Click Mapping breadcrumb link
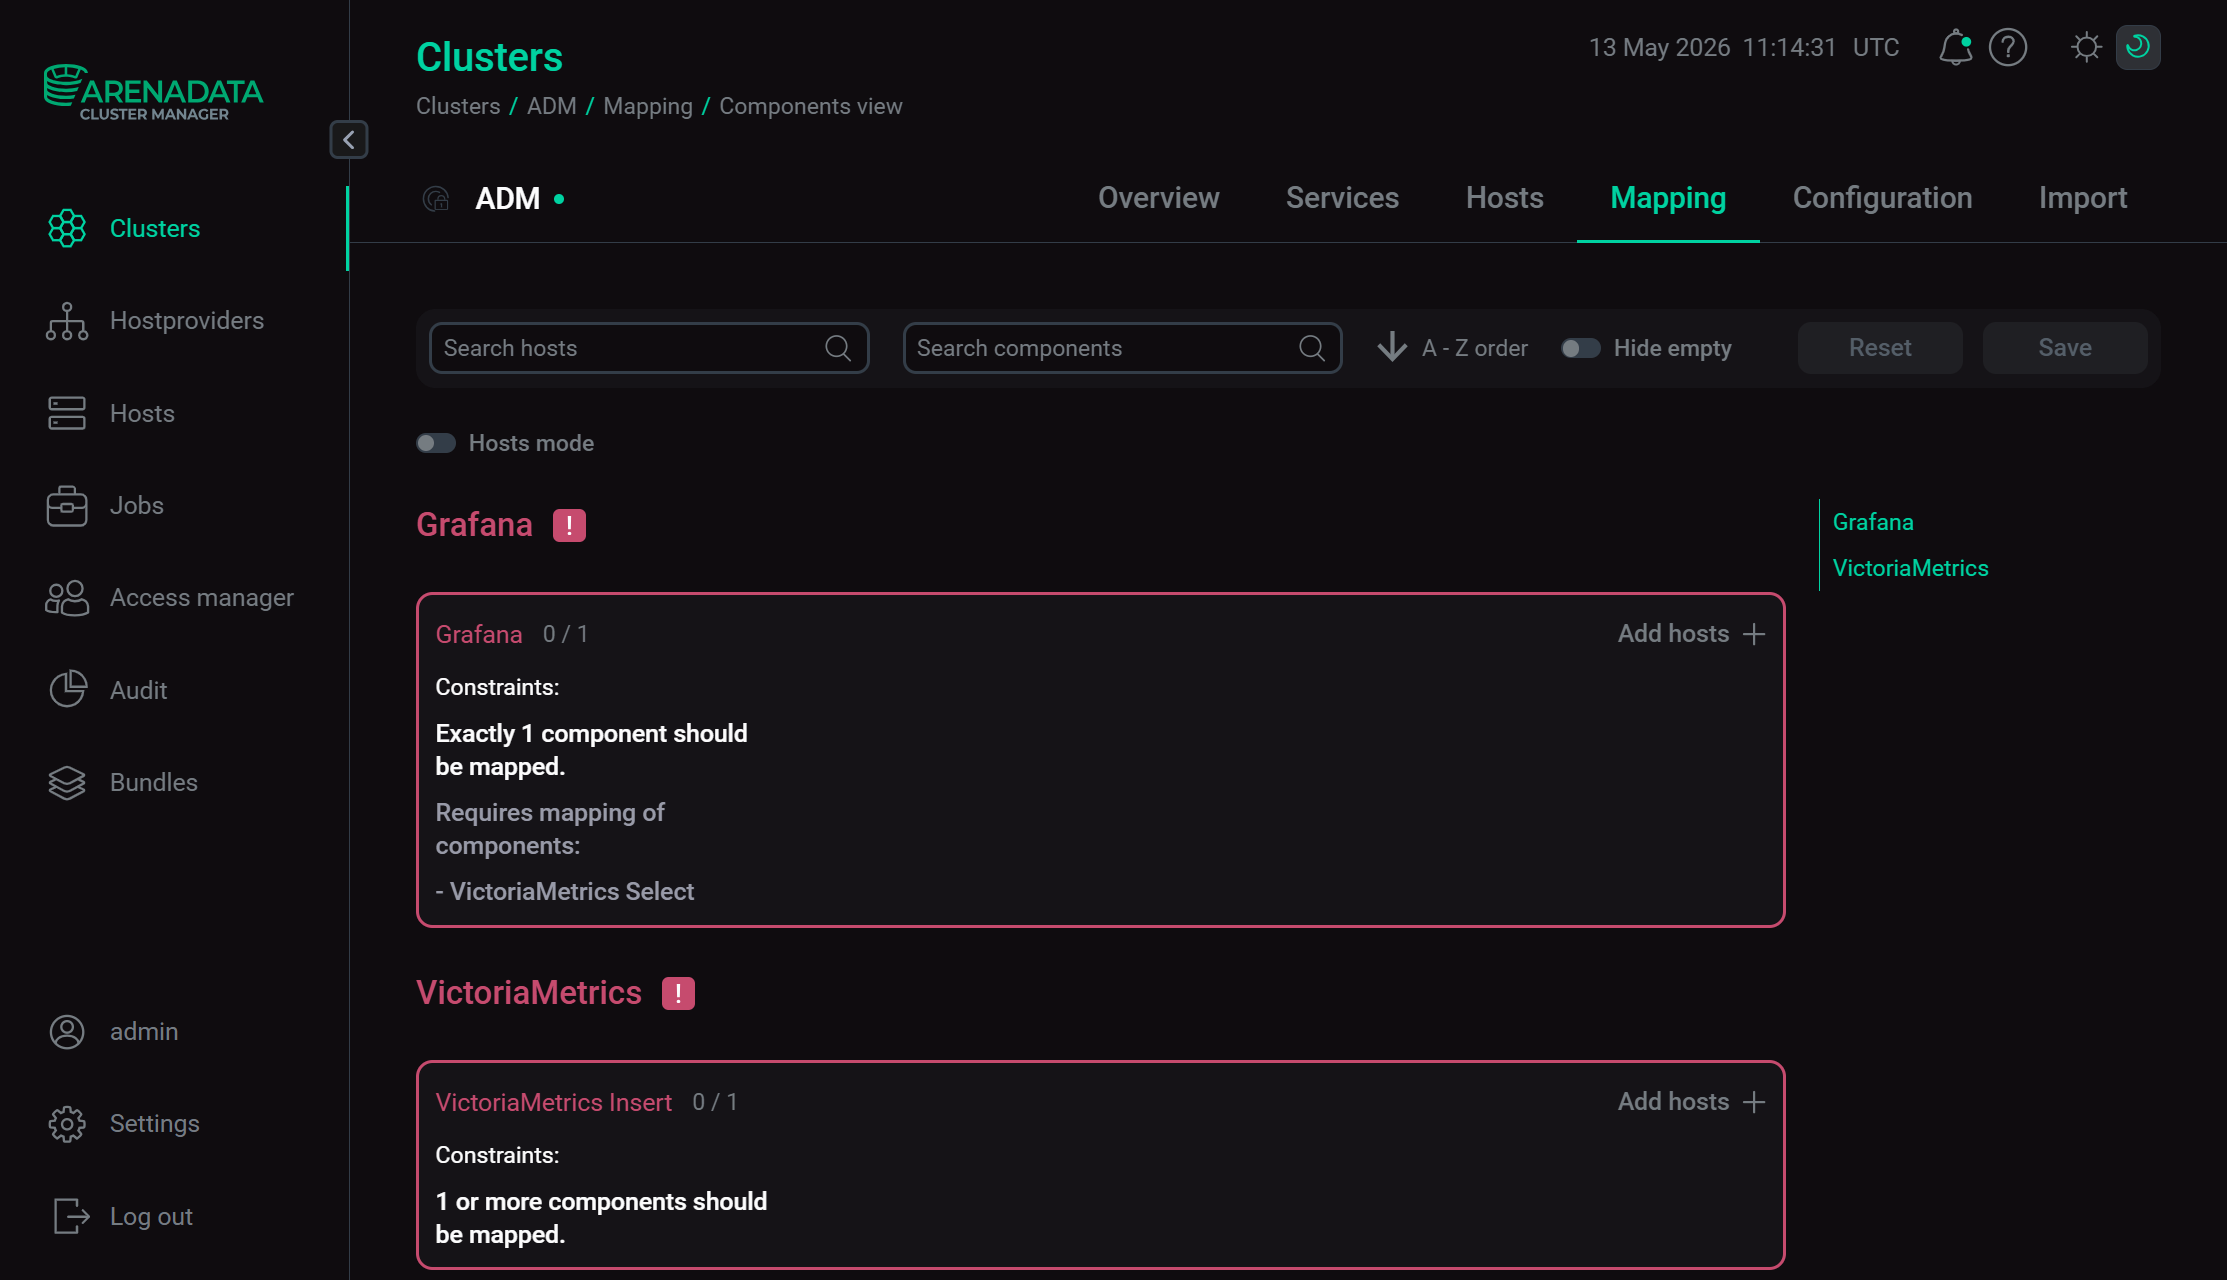 [x=648, y=106]
